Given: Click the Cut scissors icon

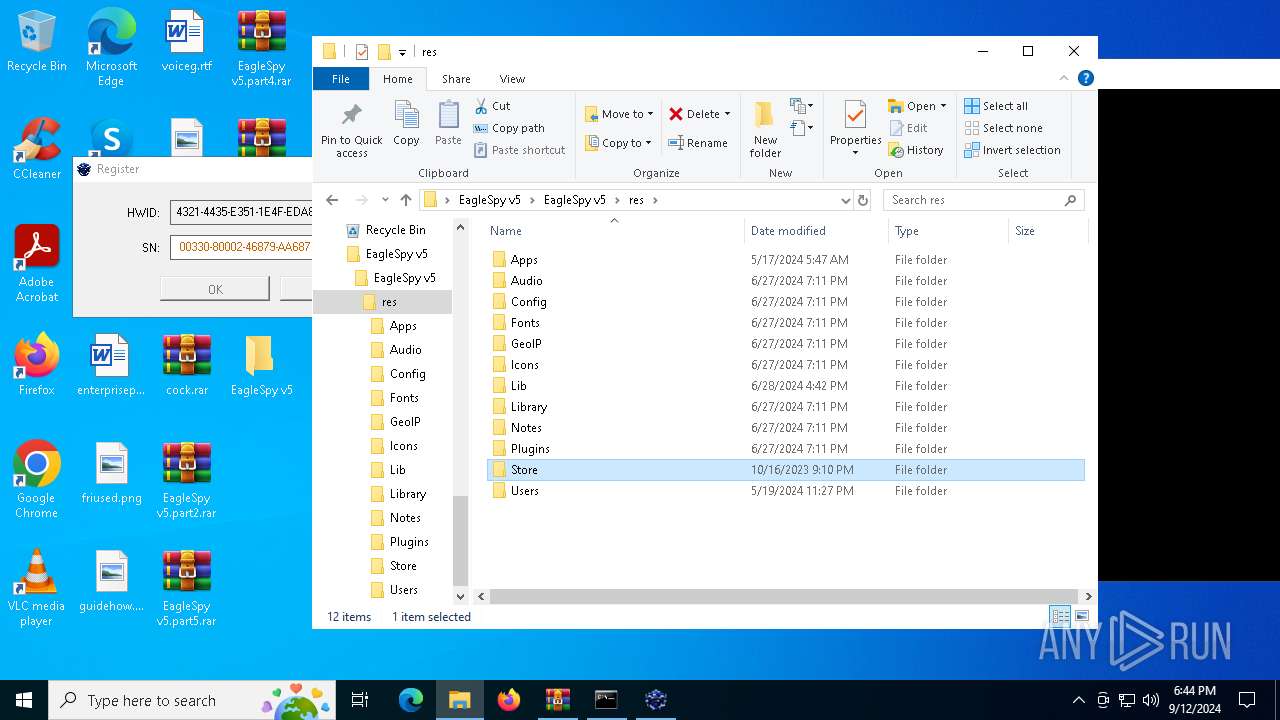Looking at the screenshot, I should [481, 106].
